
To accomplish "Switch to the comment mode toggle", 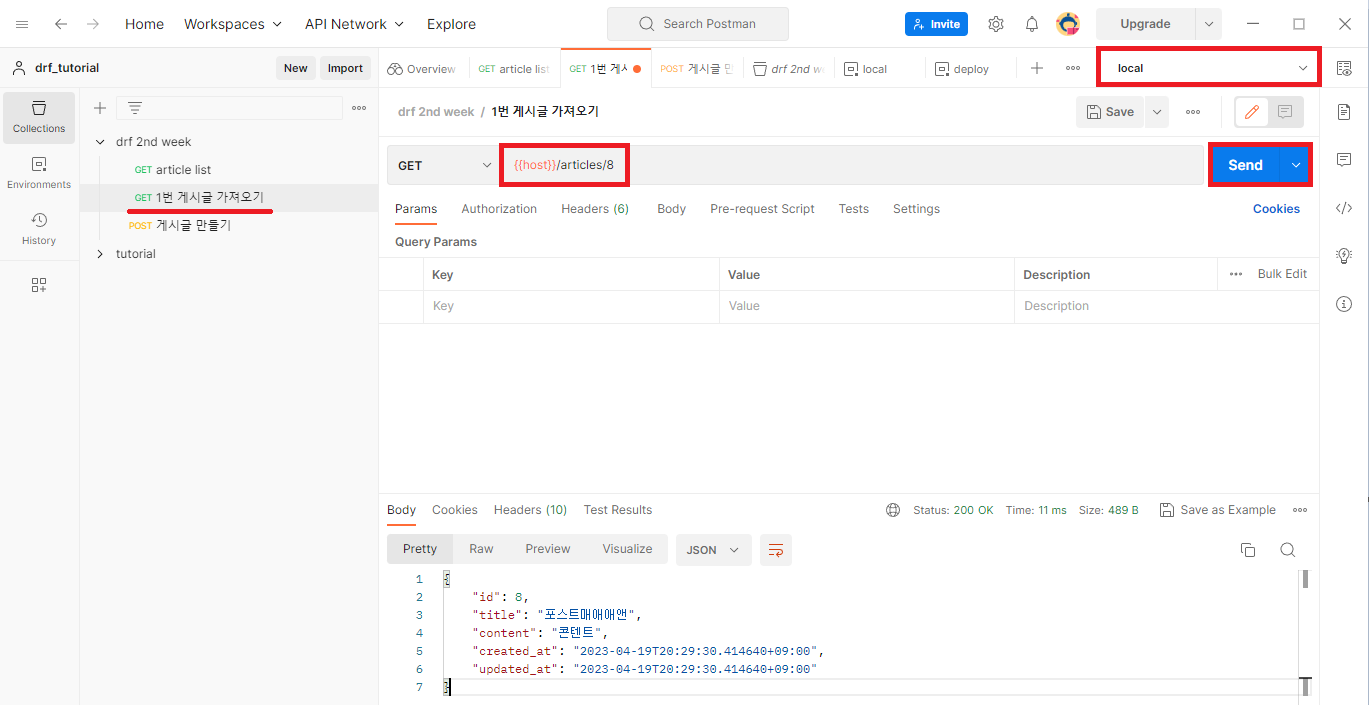I will [1285, 112].
